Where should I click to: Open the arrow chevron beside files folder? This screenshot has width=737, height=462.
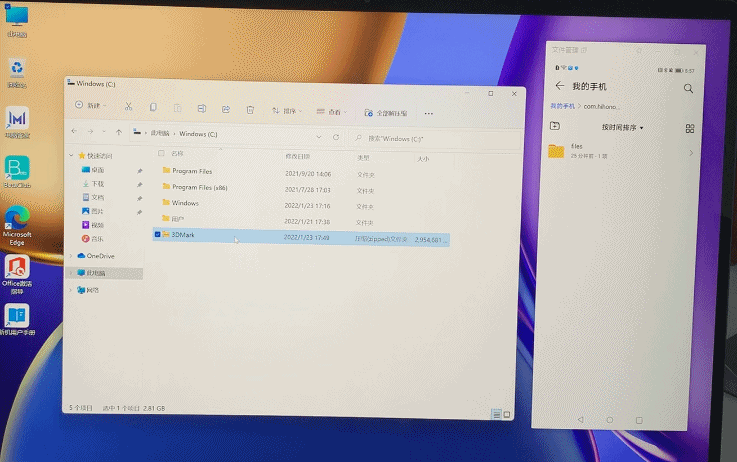691,153
